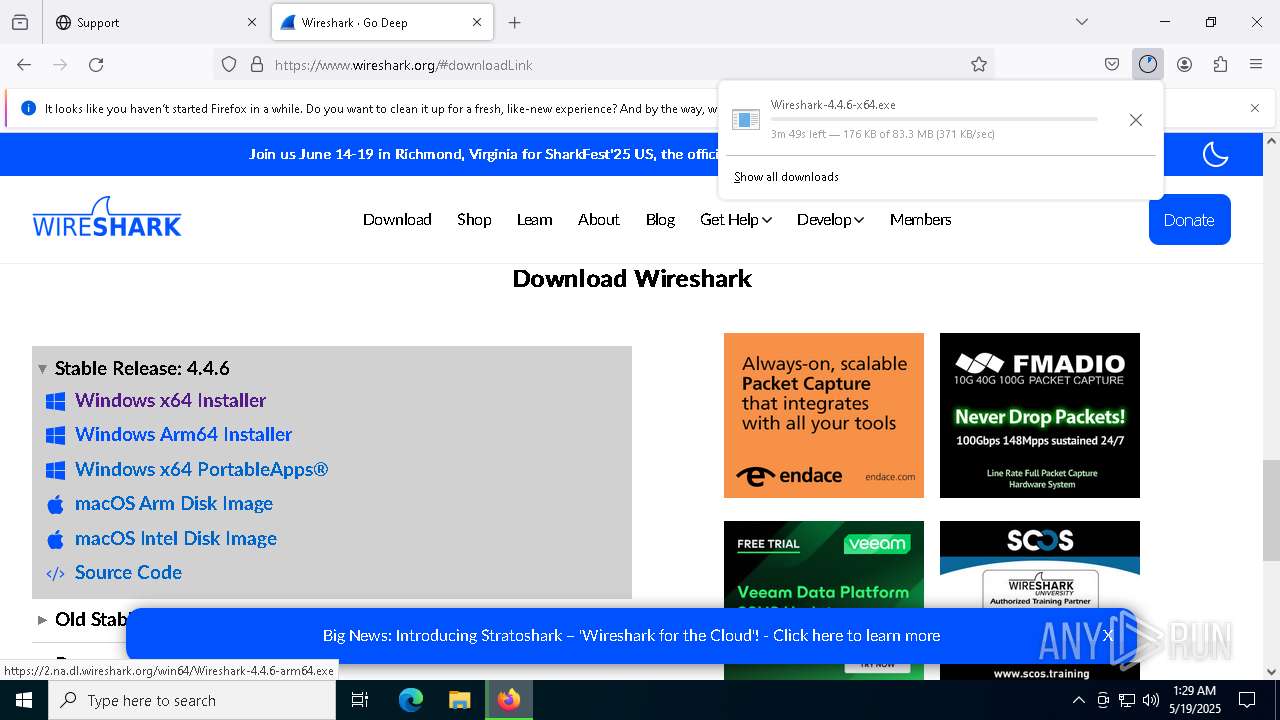Download Windows x64 PortableApps
This screenshot has width=1280, height=720.
[x=201, y=469]
